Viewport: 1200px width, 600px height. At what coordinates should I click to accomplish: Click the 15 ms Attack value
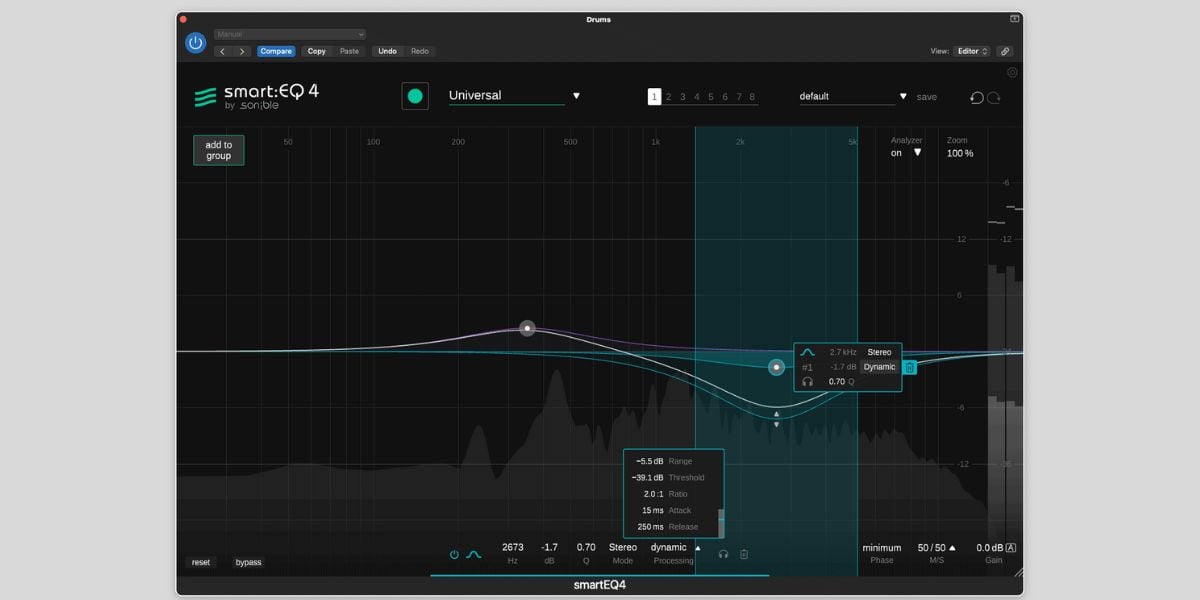653,510
